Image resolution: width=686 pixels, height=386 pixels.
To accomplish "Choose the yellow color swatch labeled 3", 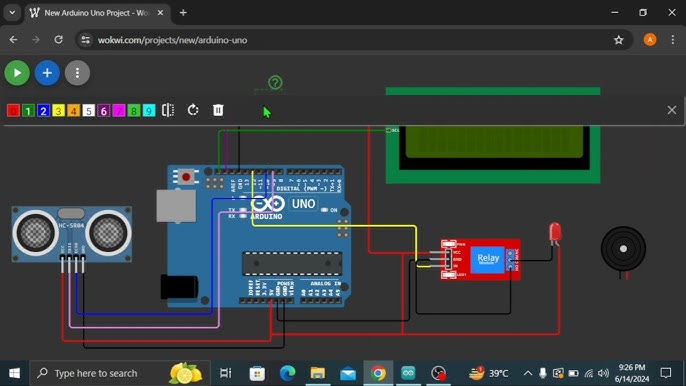I will [58, 111].
